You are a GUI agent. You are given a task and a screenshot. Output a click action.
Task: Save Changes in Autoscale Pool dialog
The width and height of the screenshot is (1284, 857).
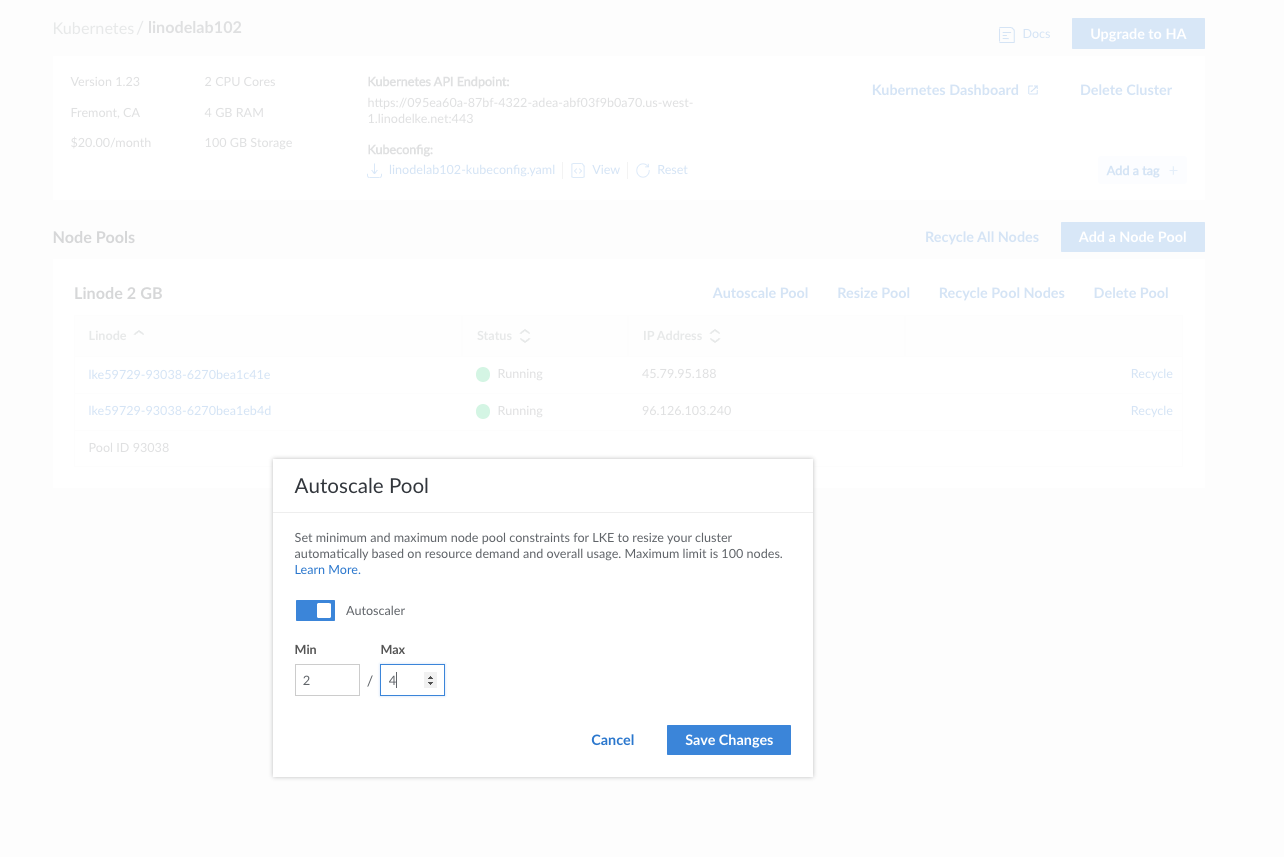(728, 740)
